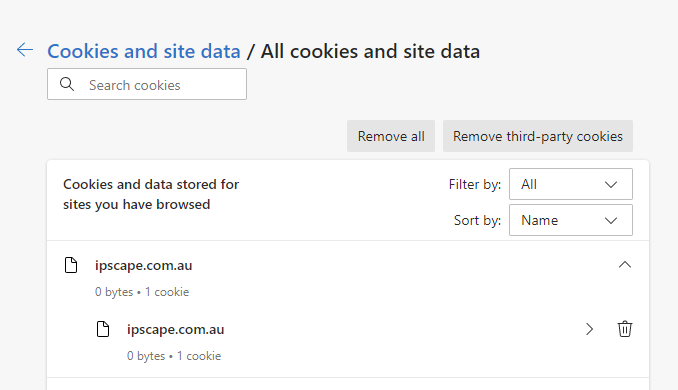
Task: Click the file icon beside the top ipscape.com.au
Action: pos(71,265)
